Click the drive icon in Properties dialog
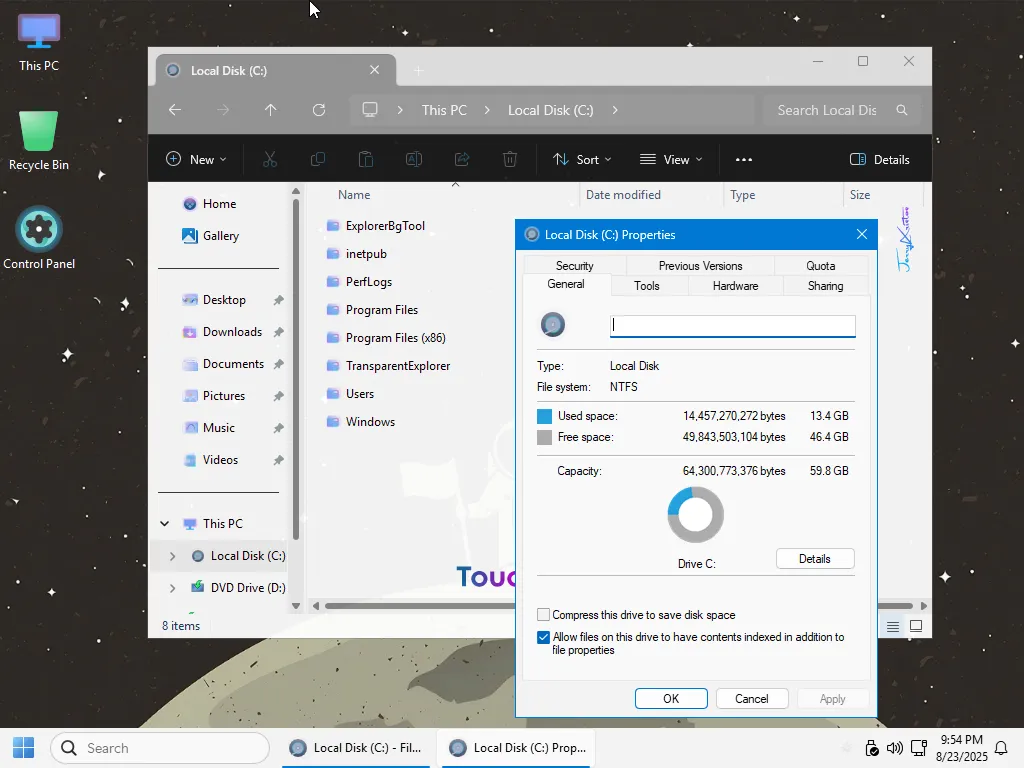The width and height of the screenshot is (1024, 768). (552, 325)
